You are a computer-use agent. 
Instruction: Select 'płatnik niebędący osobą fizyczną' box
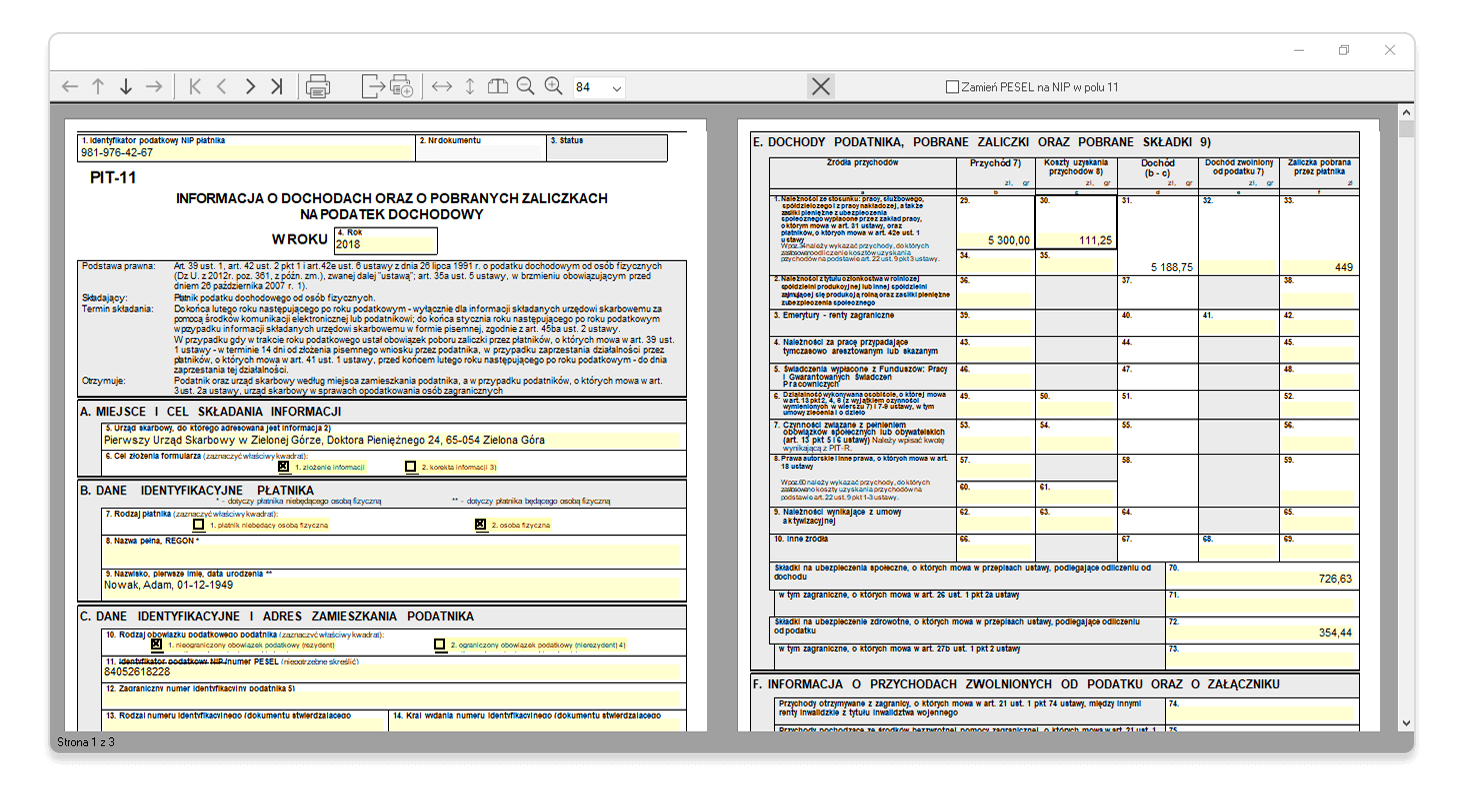[198, 524]
